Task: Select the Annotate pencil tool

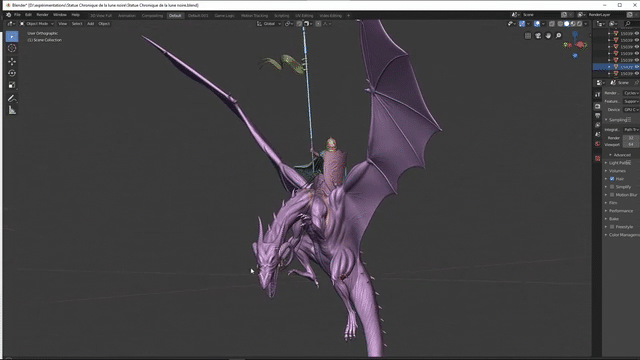Action: [x=12, y=98]
